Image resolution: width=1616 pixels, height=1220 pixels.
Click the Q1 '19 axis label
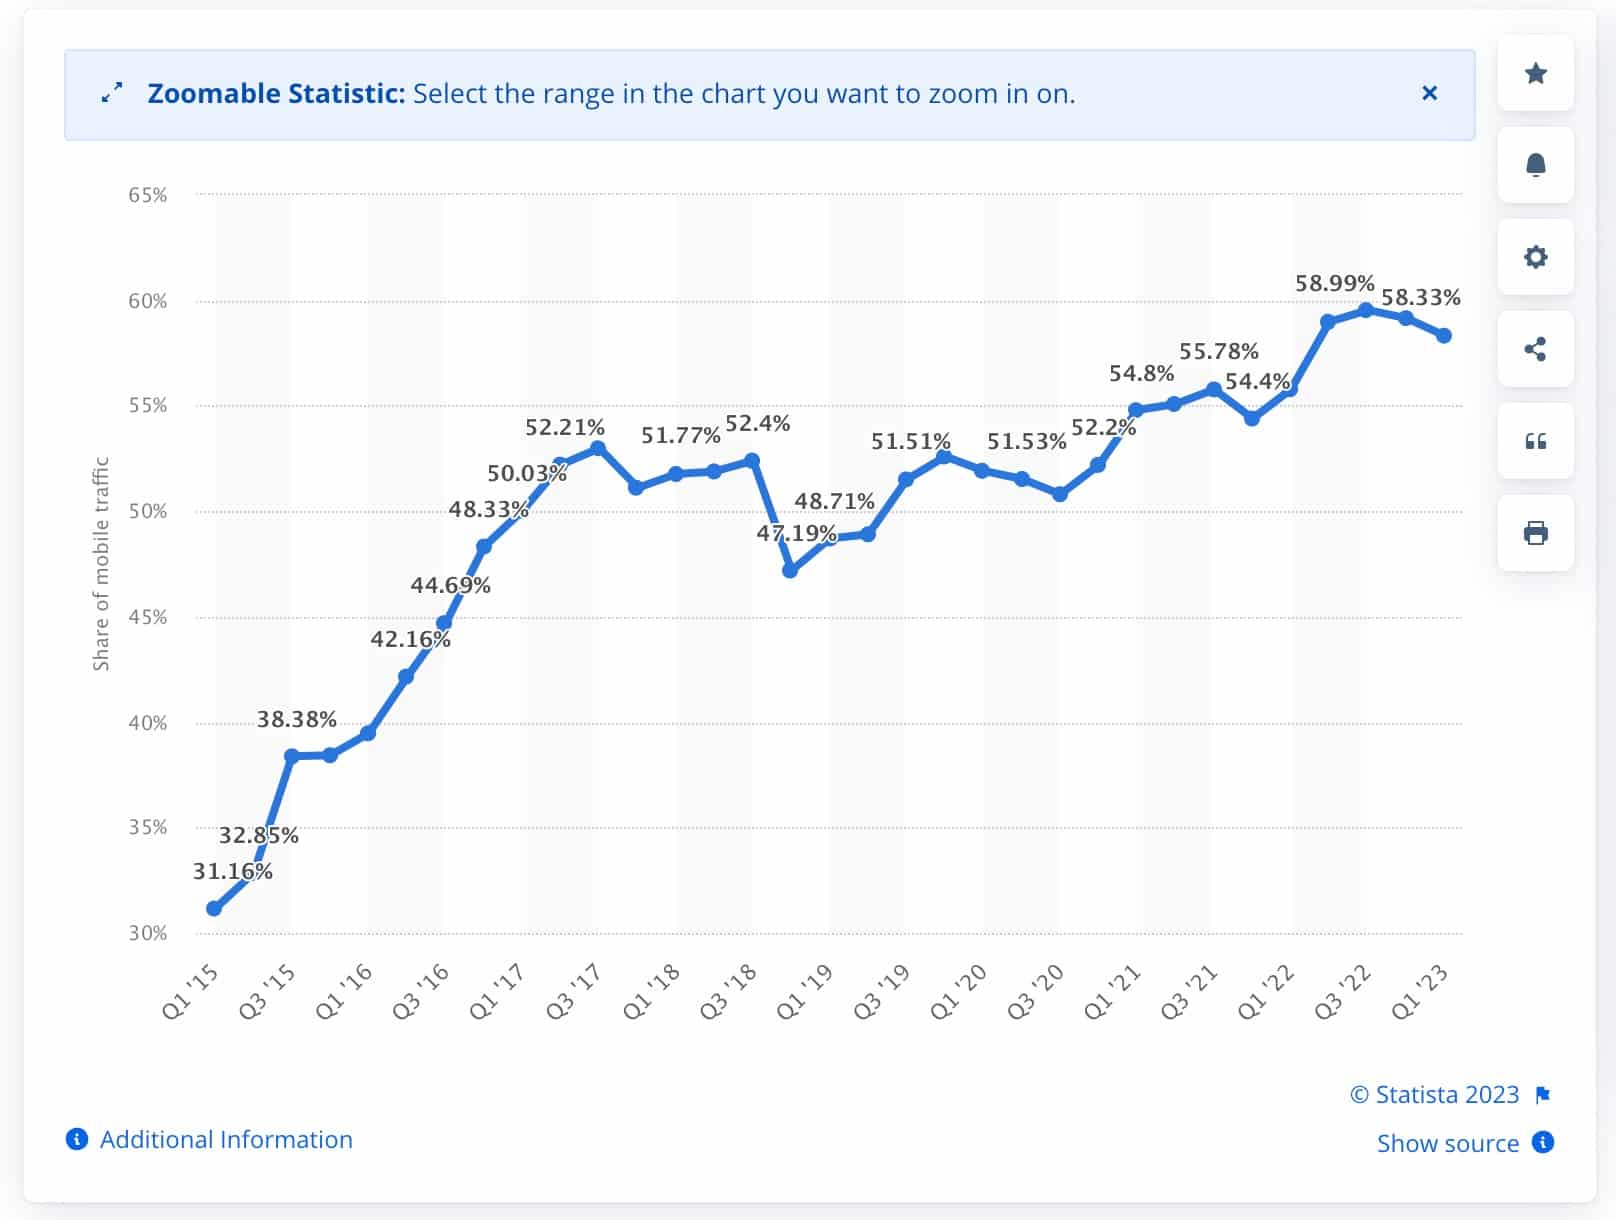click(805, 992)
